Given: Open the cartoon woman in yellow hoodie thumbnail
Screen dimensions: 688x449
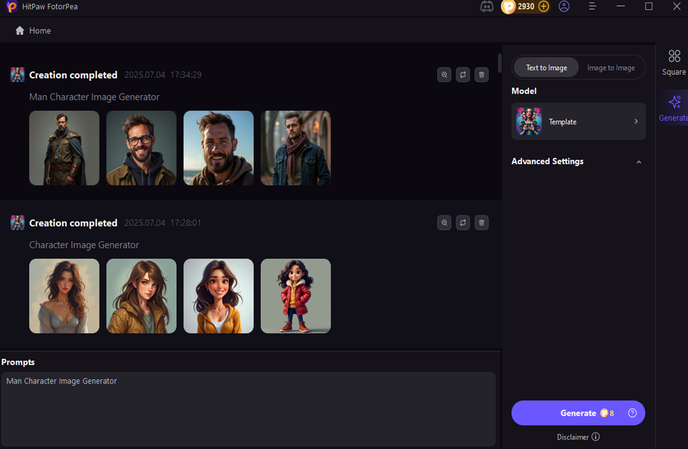Looking at the screenshot, I should (219, 296).
